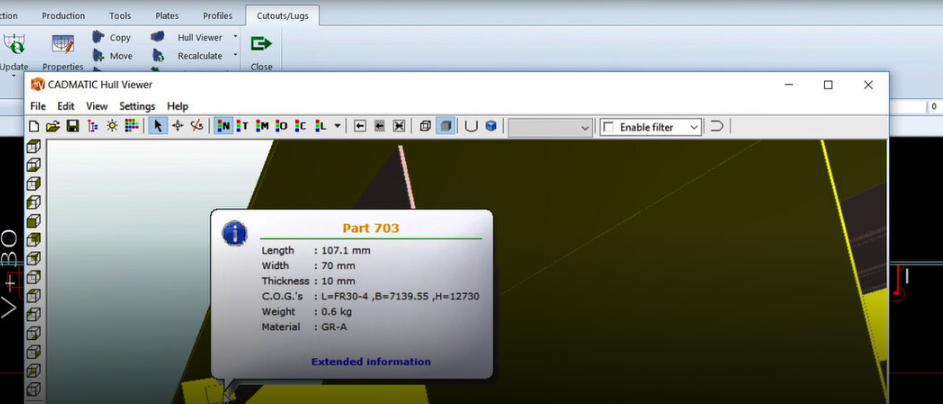Open the View menu
Screen dimensions: 943x404
click(97, 106)
